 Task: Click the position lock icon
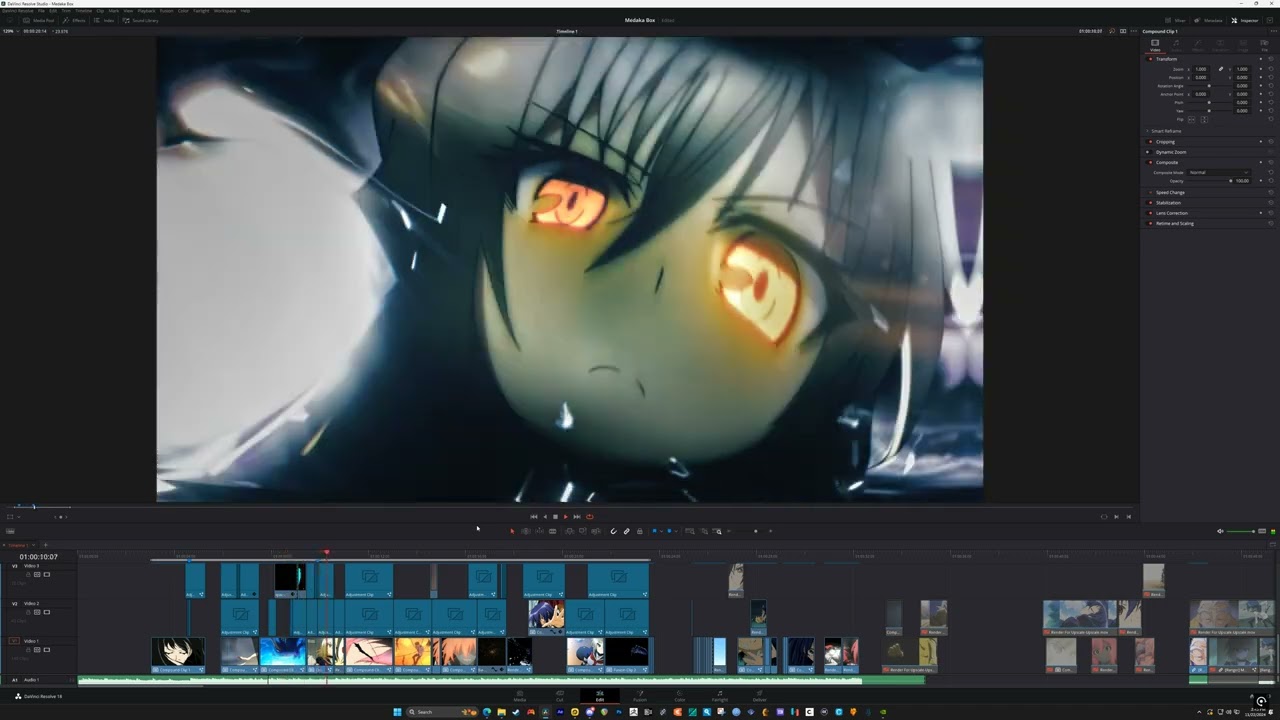[x=639, y=531]
